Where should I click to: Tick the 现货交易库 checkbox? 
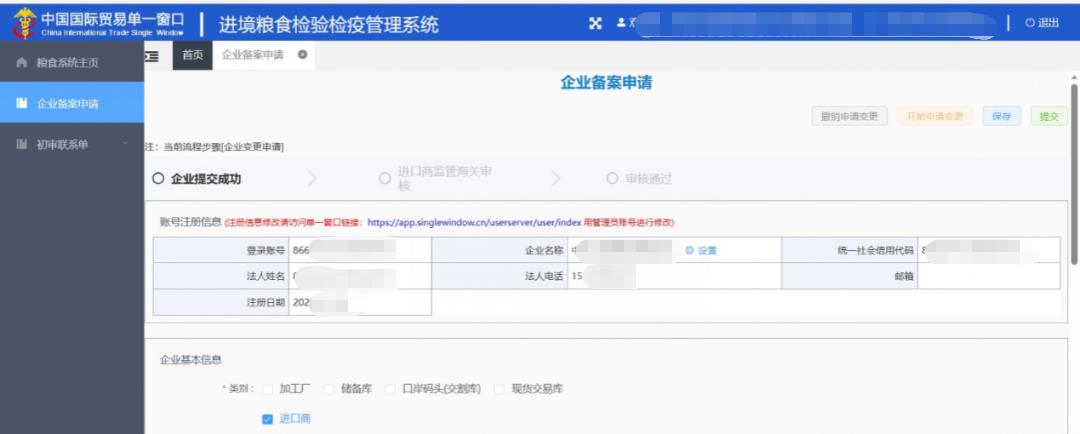point(498,389)
